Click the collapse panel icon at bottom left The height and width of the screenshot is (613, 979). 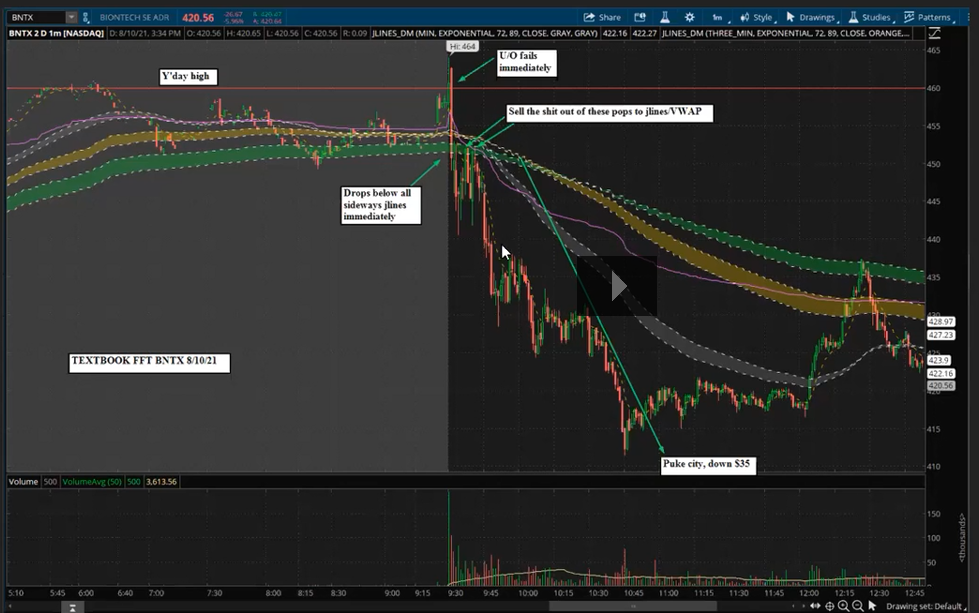[72, 607]
